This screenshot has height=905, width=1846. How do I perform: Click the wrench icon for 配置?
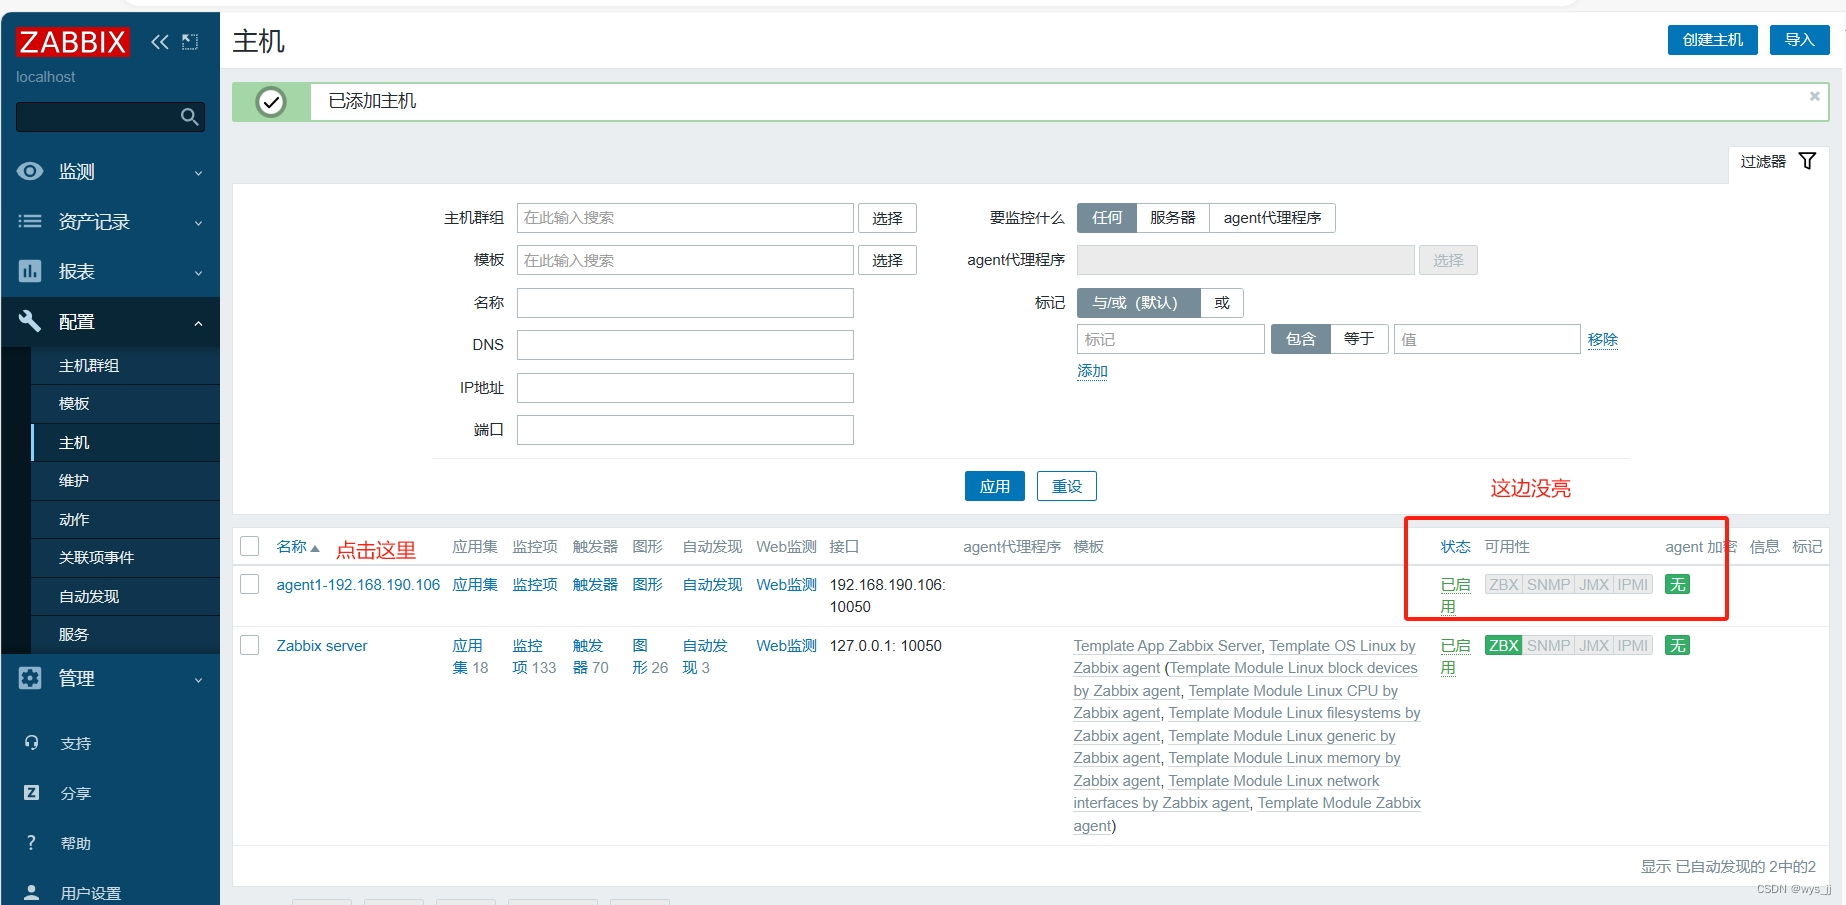click(30, 321)
